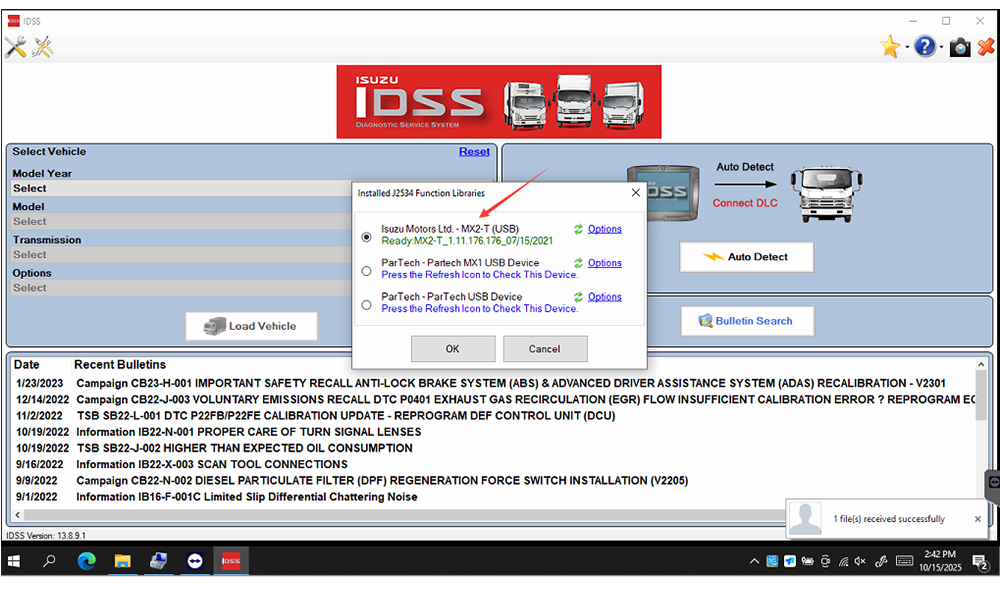Viewport: 1000px width, 600px height.
Task: Open the favorites star icon
Action: 889,46
